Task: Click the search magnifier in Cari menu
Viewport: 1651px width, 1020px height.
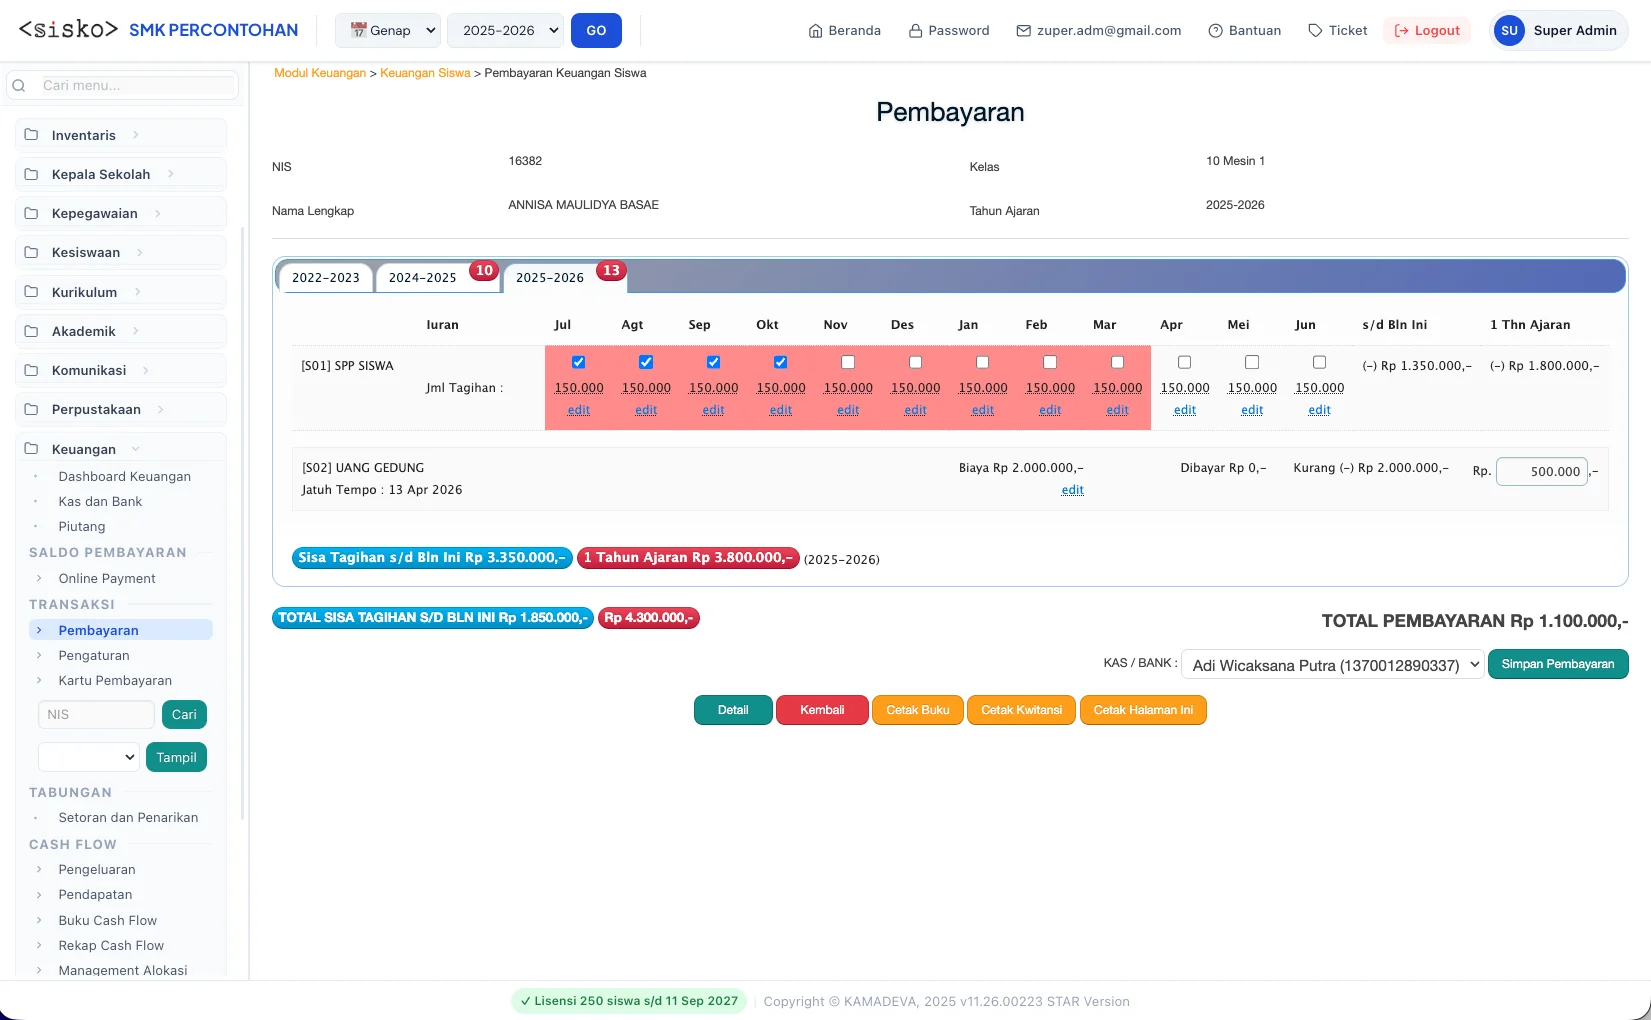Action: (19, 86)
